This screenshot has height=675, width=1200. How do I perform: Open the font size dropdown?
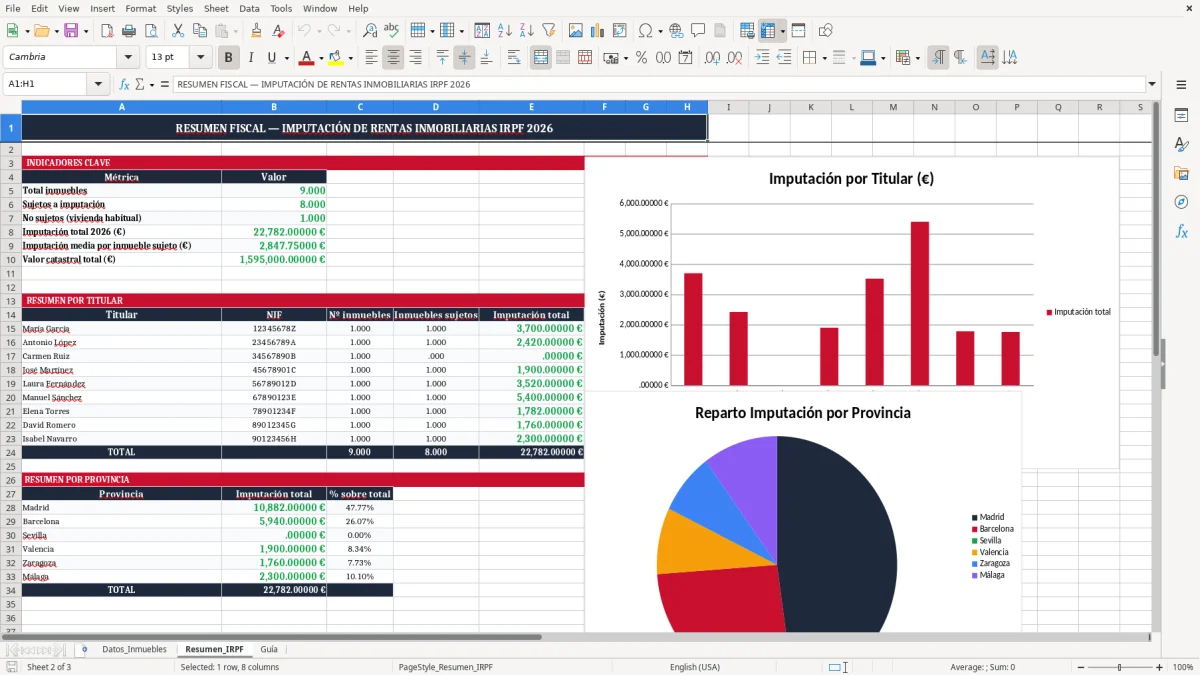201,58
